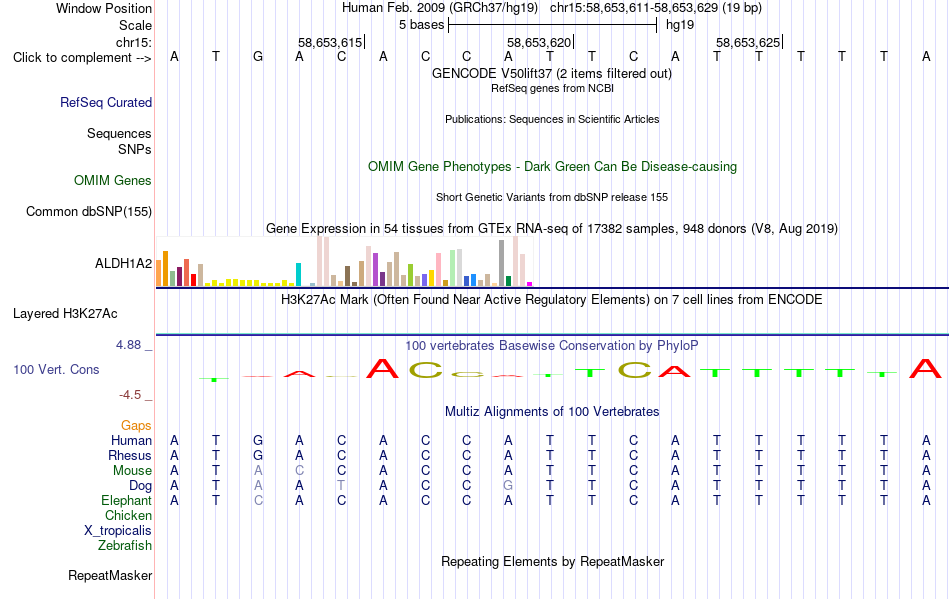The image size is (950, 599).
Task: Click the -4.5 PhyloP lower scale value
Action: 130,395
